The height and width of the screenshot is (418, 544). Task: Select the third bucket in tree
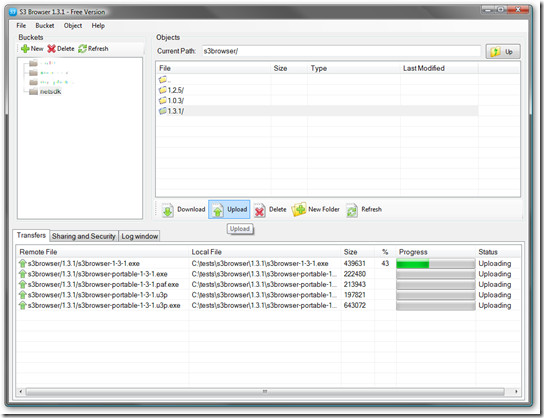pos(57,82)
